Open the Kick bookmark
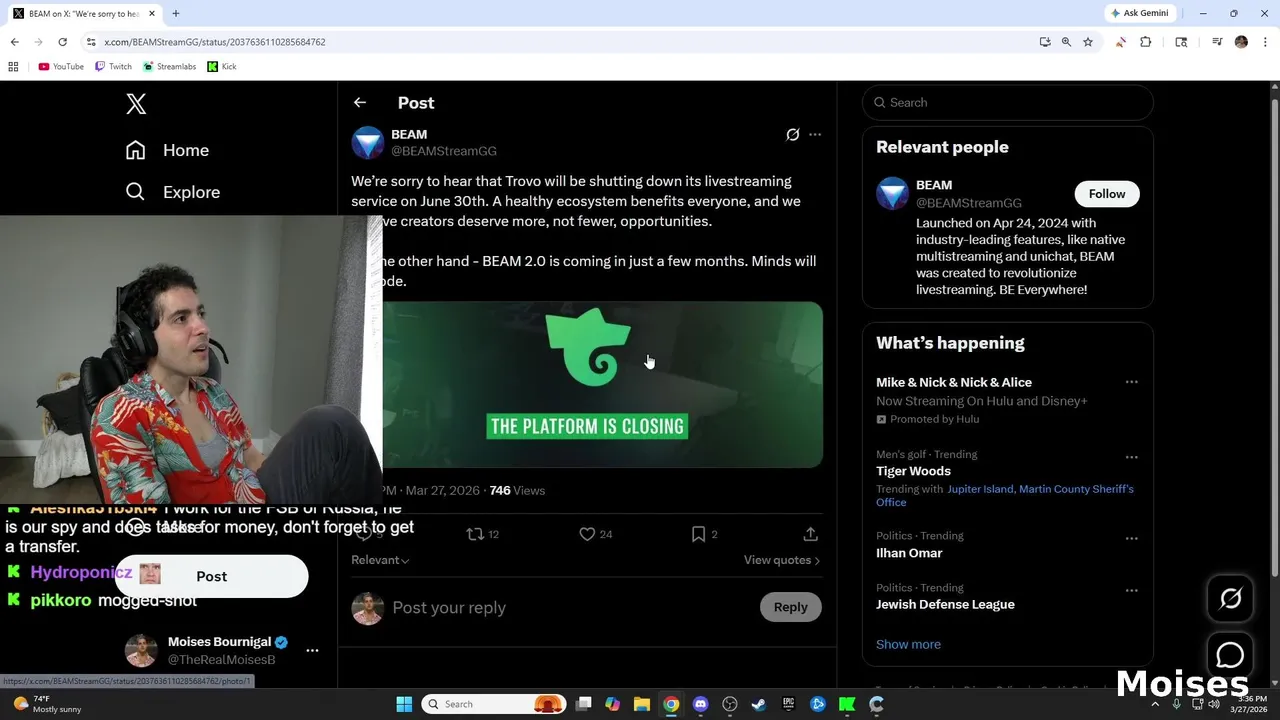Viewport: 1280px width, 720px height. coord(222,67)
